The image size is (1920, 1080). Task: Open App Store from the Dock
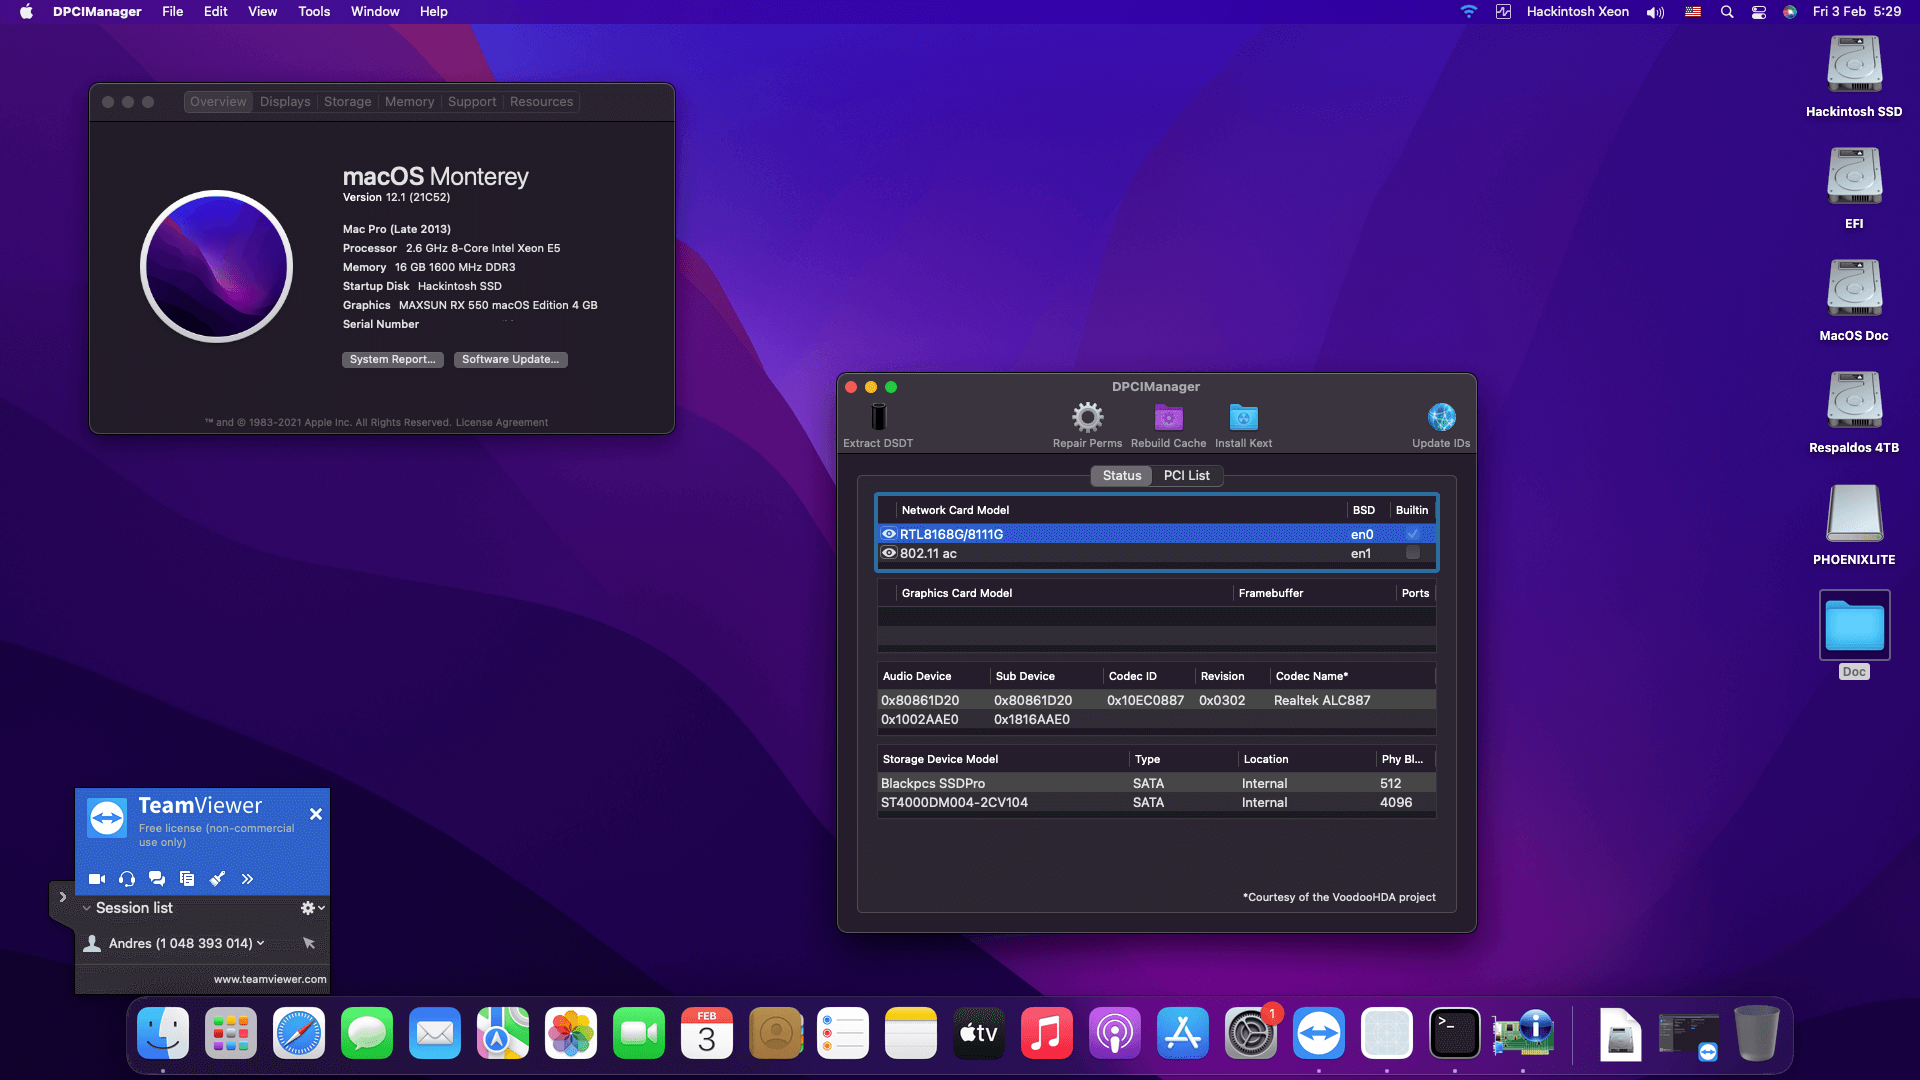point(1182,1033)
